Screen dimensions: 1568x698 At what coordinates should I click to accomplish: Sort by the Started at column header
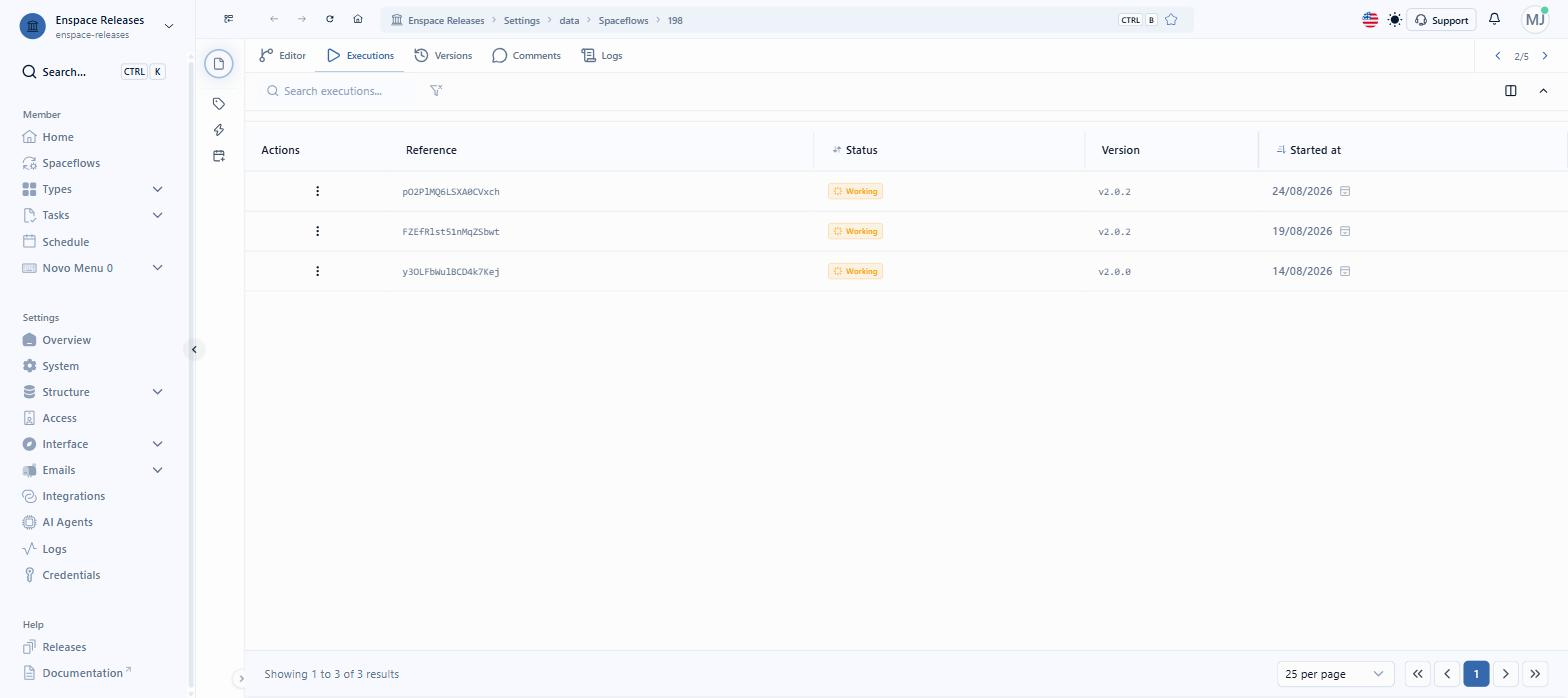(1315, 150)
